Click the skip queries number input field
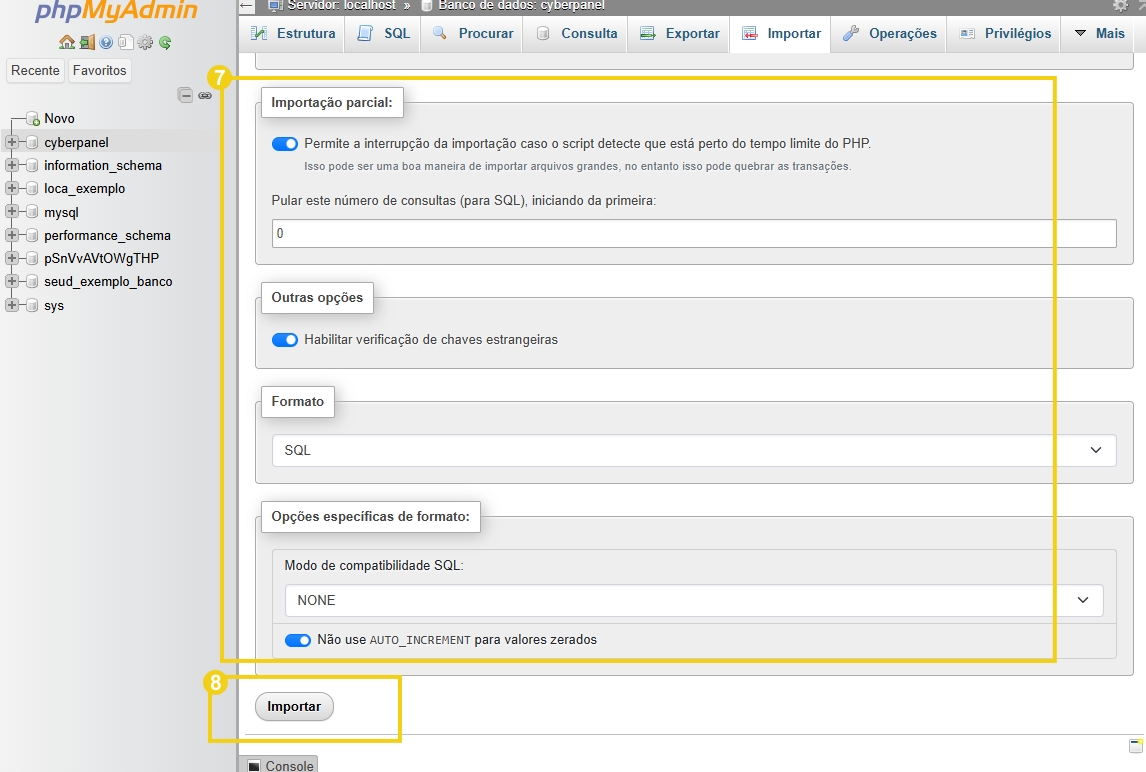1146x772 pixels. [694, 233]
